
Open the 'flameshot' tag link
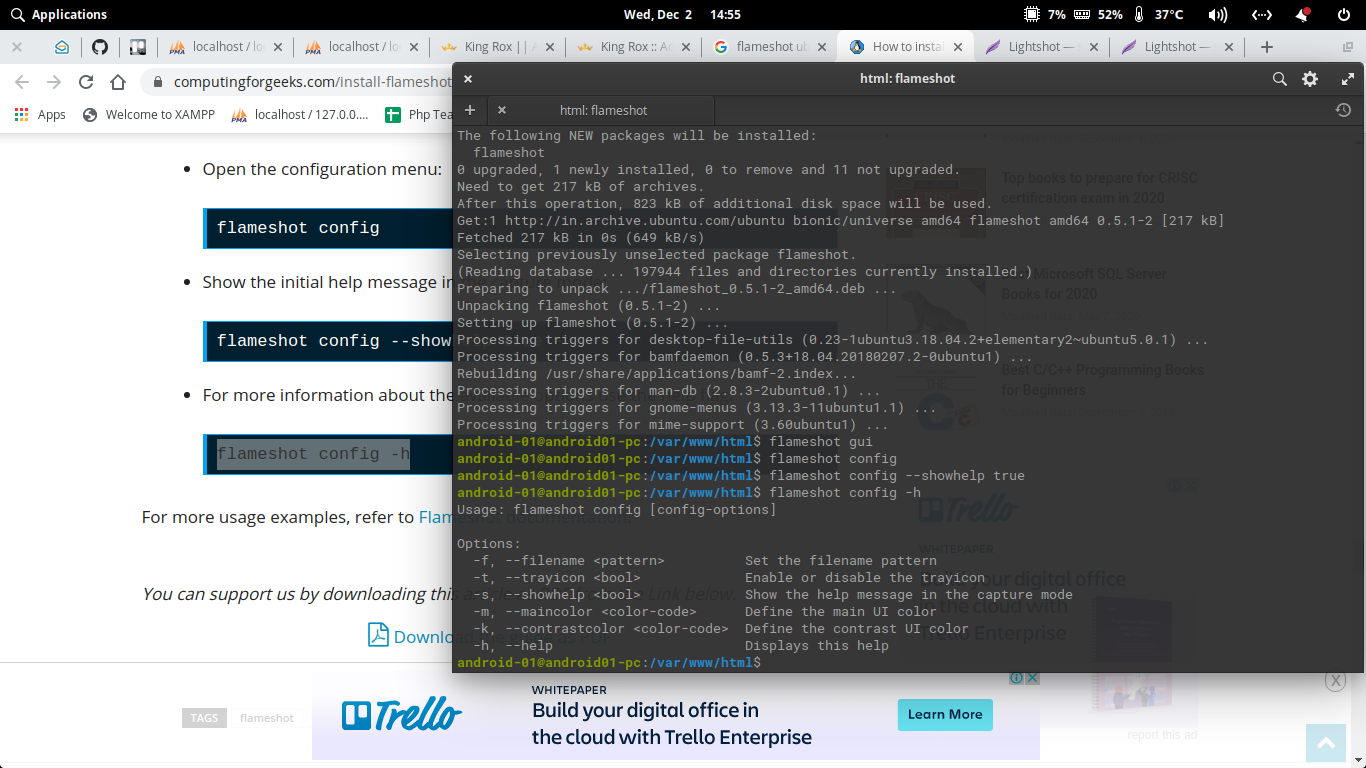pyautogui.click(x=267, y=718)
